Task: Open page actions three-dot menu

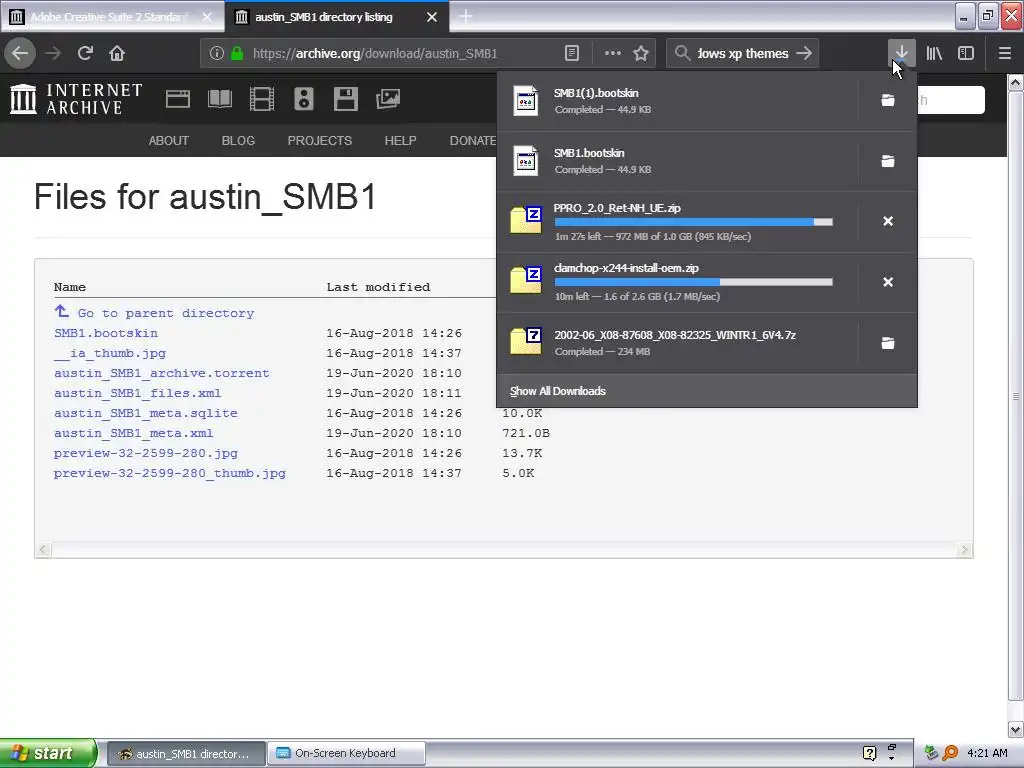Action: click(613, 53)
